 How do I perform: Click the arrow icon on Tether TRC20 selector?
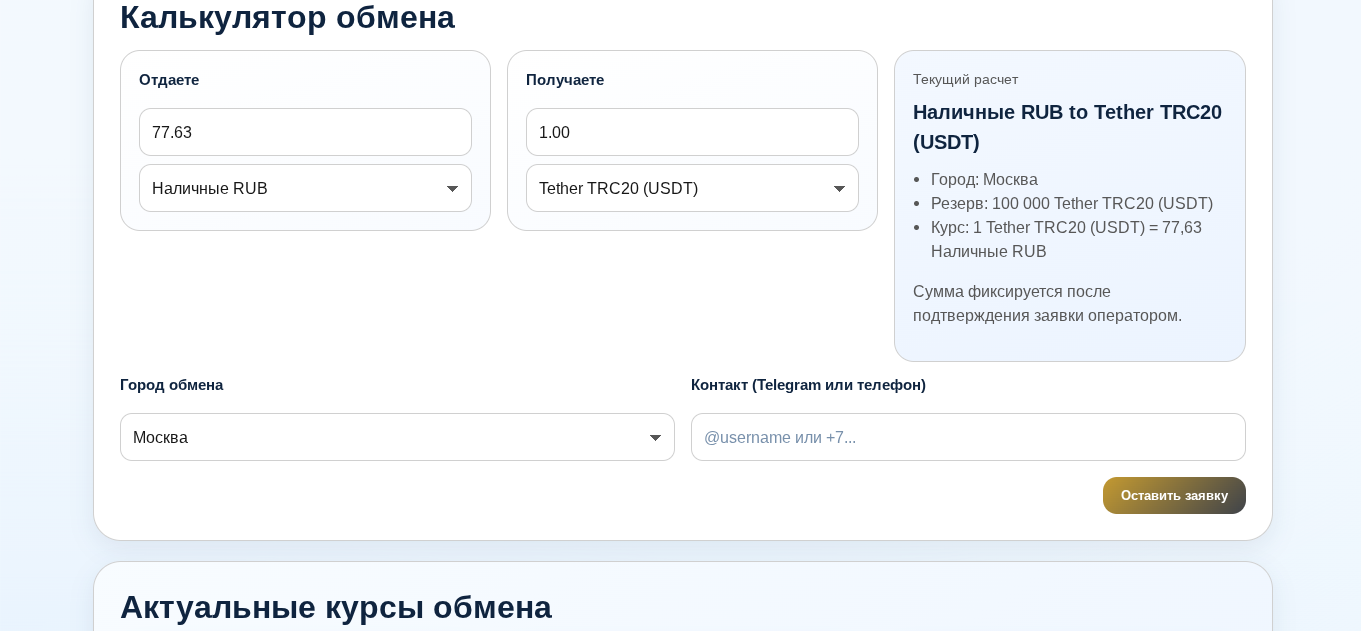click(839, 188)
